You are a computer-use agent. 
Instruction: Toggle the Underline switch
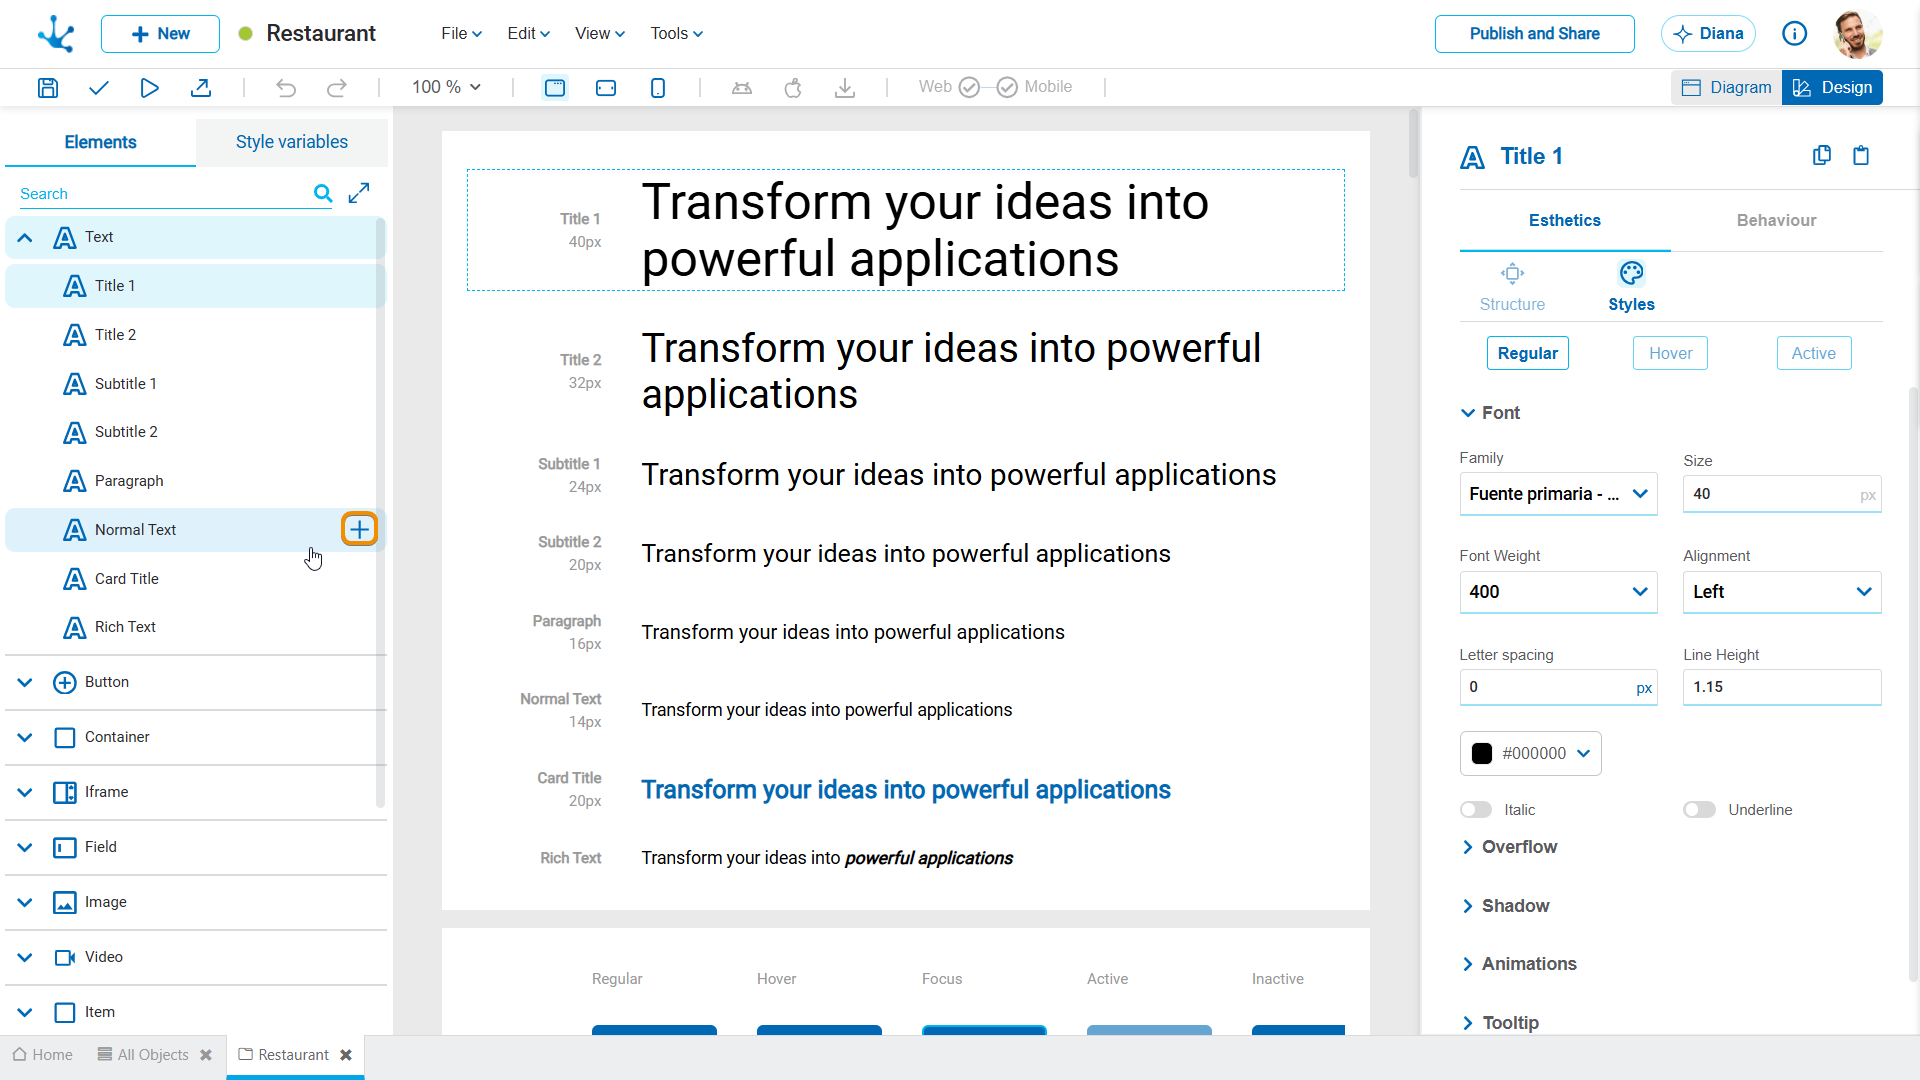click(1699, 810)
